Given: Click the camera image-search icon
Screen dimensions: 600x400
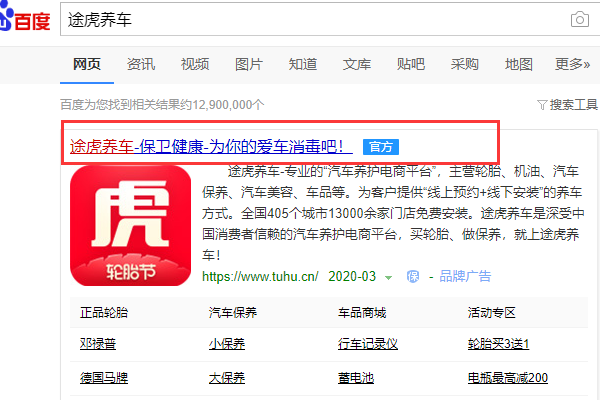Looking at the screenshot, I should pos(579,20).
